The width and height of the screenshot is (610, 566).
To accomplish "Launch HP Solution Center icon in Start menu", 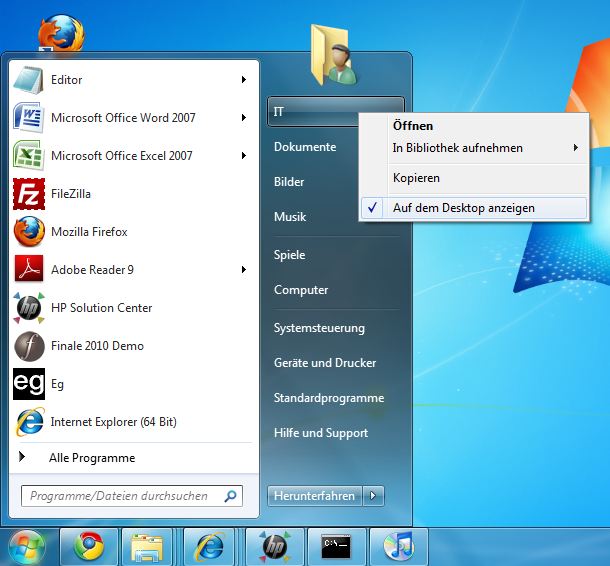I will [29, 308].
